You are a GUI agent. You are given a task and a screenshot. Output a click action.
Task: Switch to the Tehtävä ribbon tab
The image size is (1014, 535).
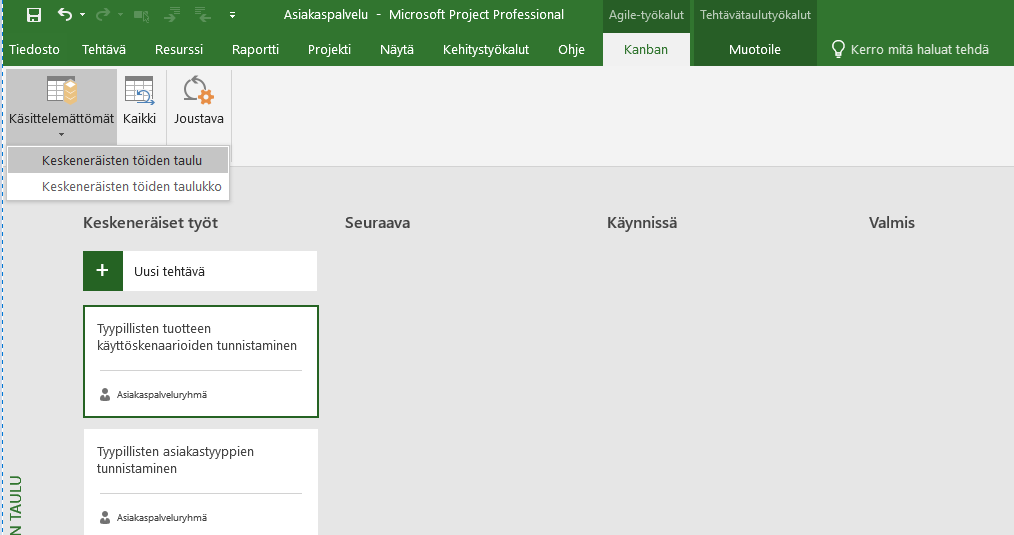coord(104,50)
